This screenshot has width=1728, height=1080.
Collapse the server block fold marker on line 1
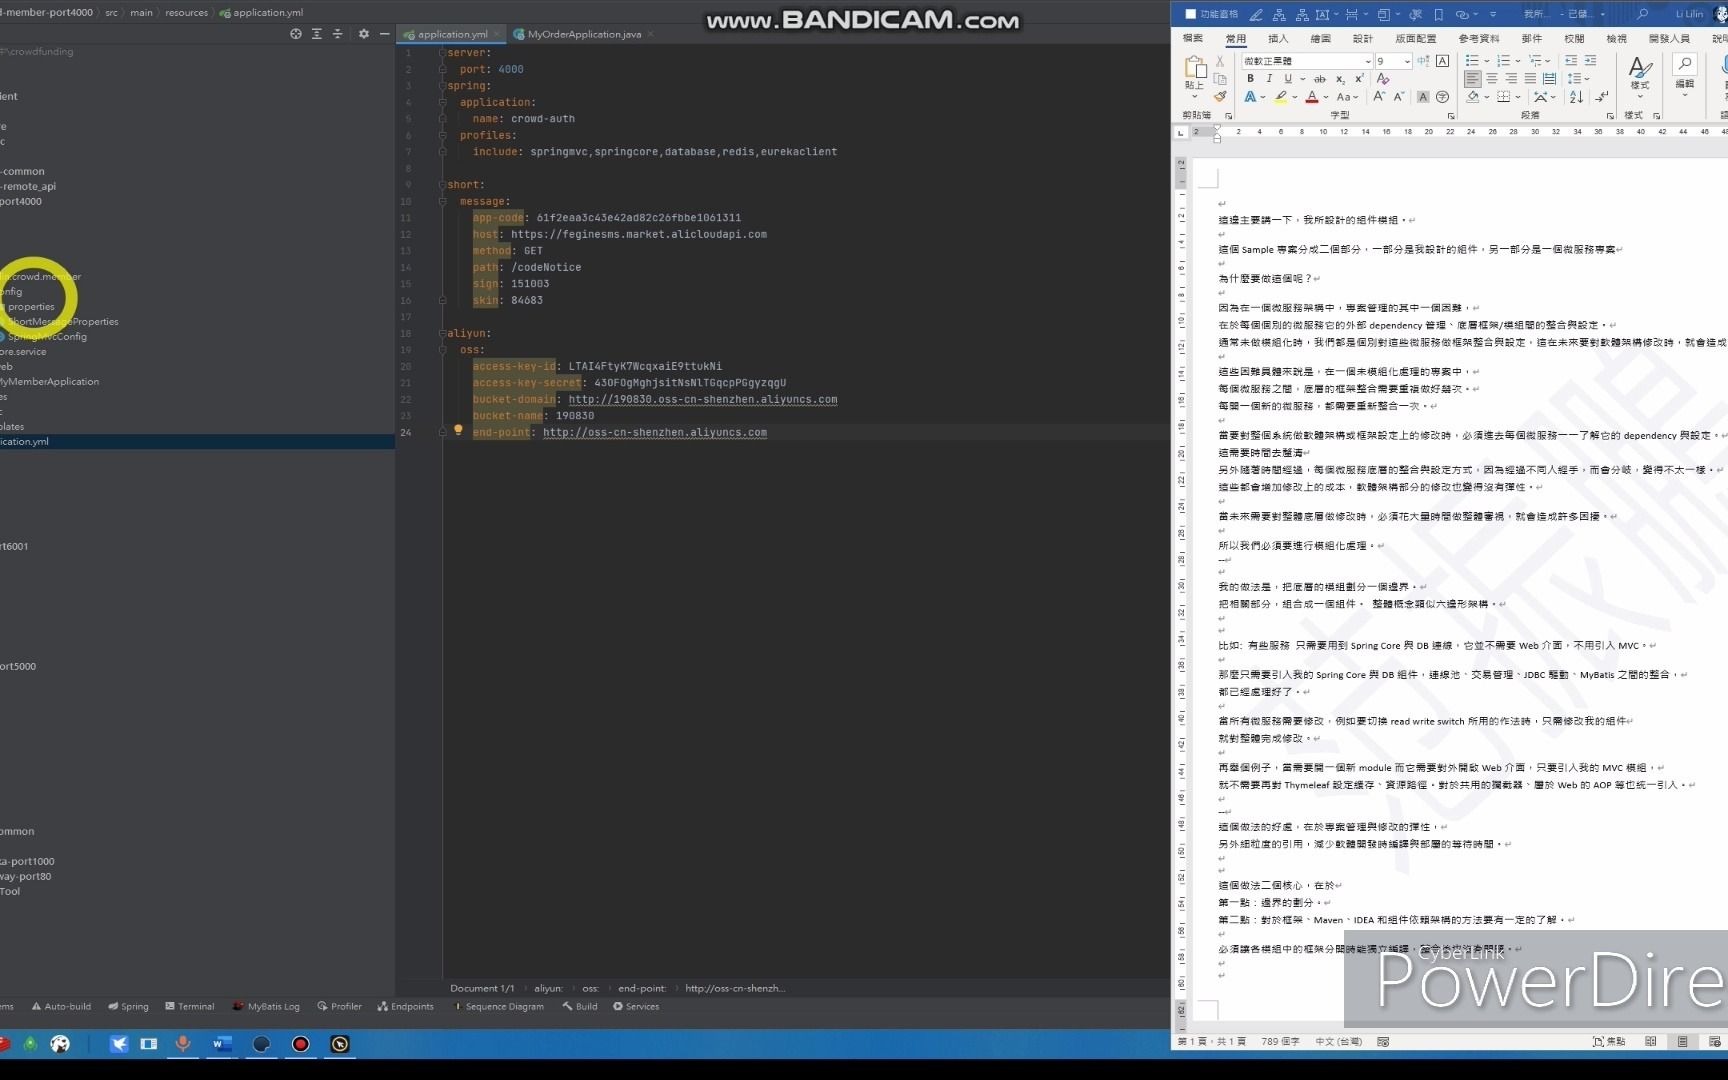[x=442, y=53]
